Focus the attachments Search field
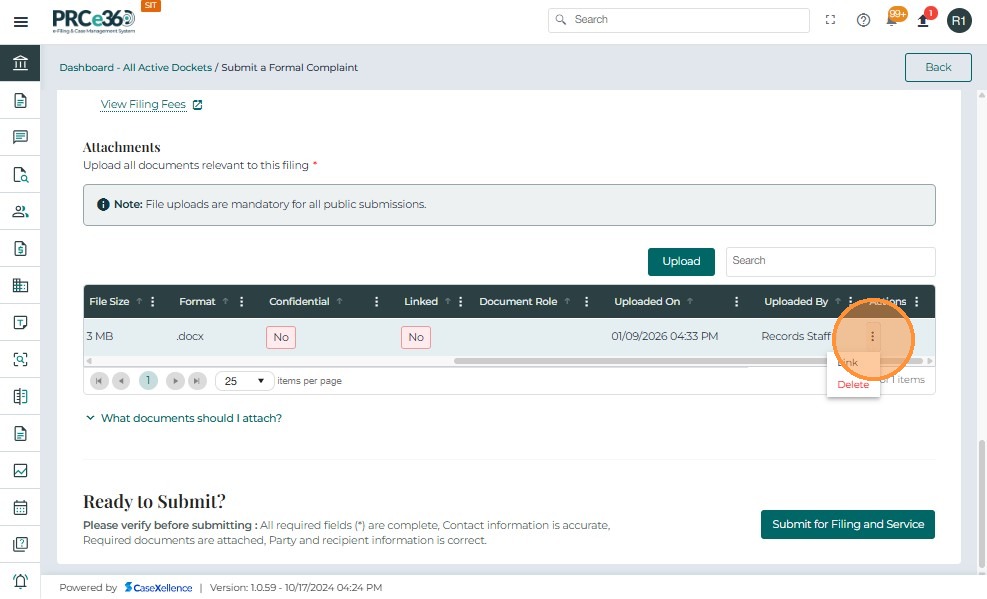The image size is (987, 599). tap(830, 261)
